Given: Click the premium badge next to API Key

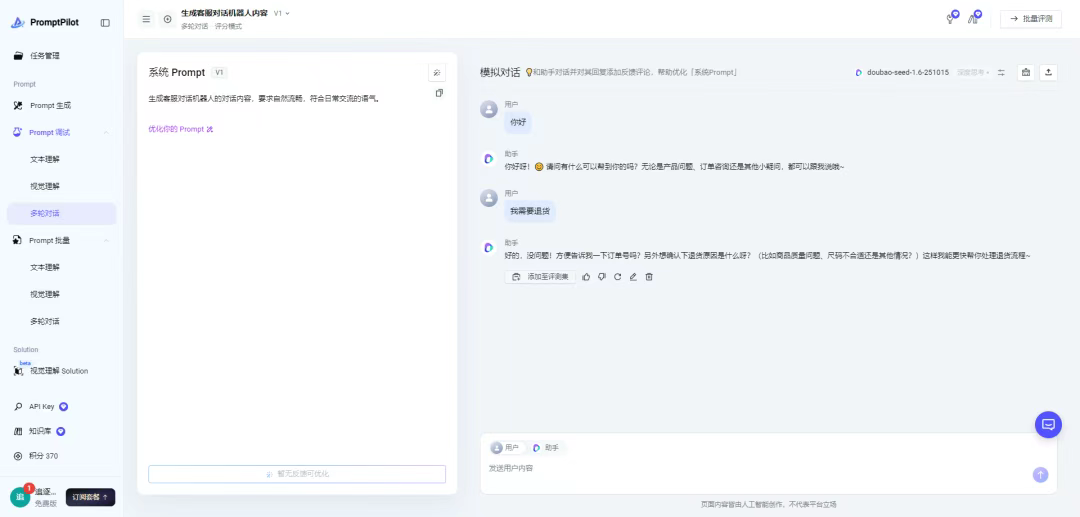Looking at the screenshot, I should [x=64, y=407].
